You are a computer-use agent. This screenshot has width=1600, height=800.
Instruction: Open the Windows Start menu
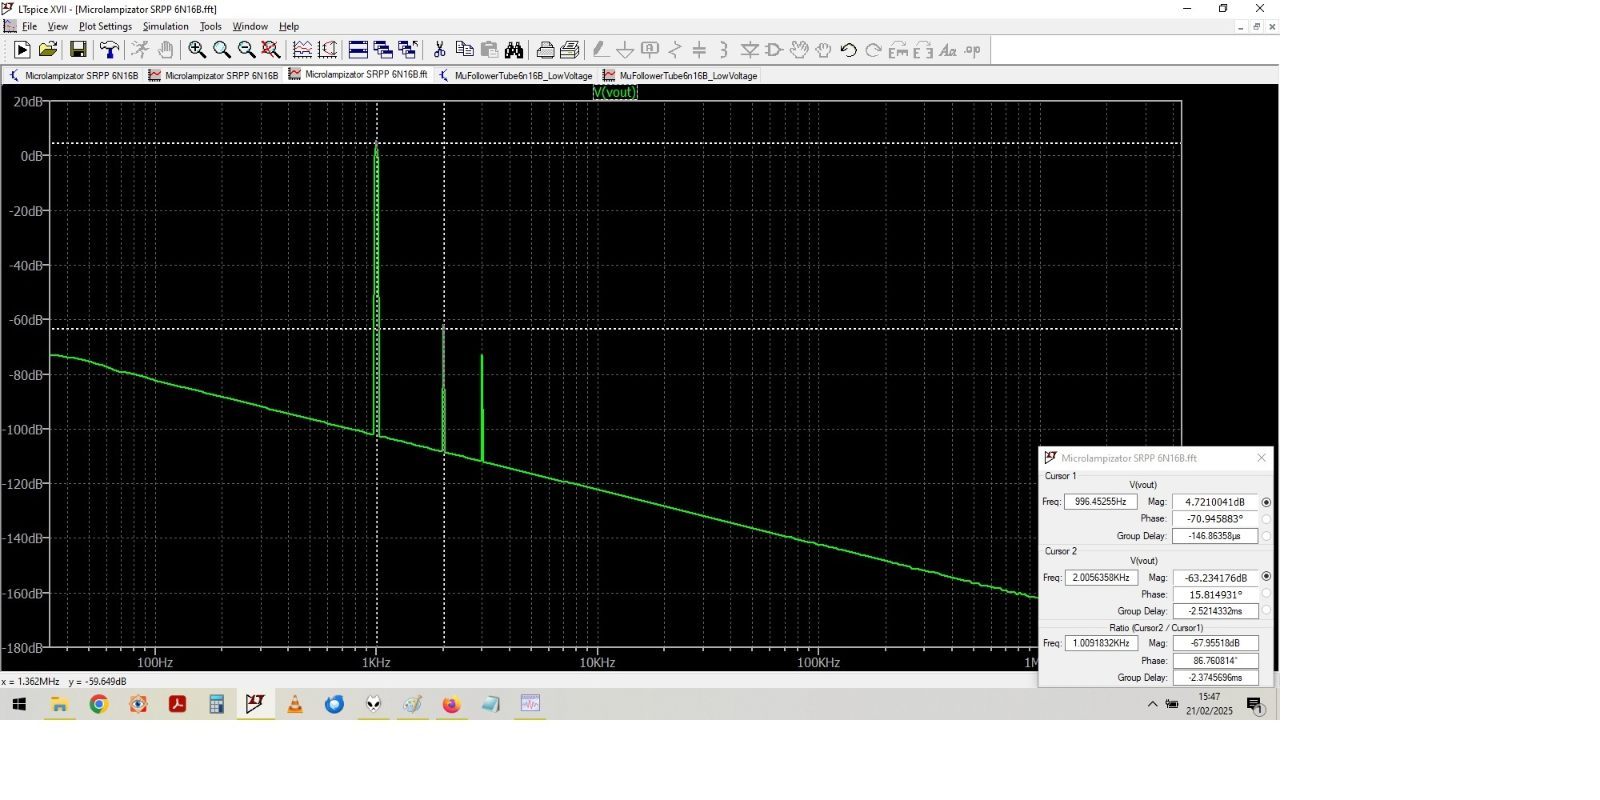19,705
